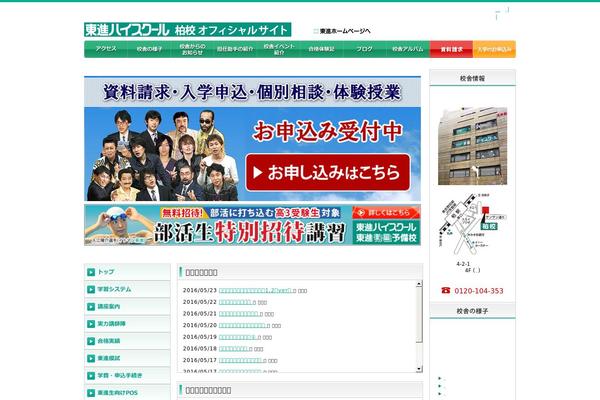Open the news entry dated 2016/05/19
The image size is (600, 400).
238,337
